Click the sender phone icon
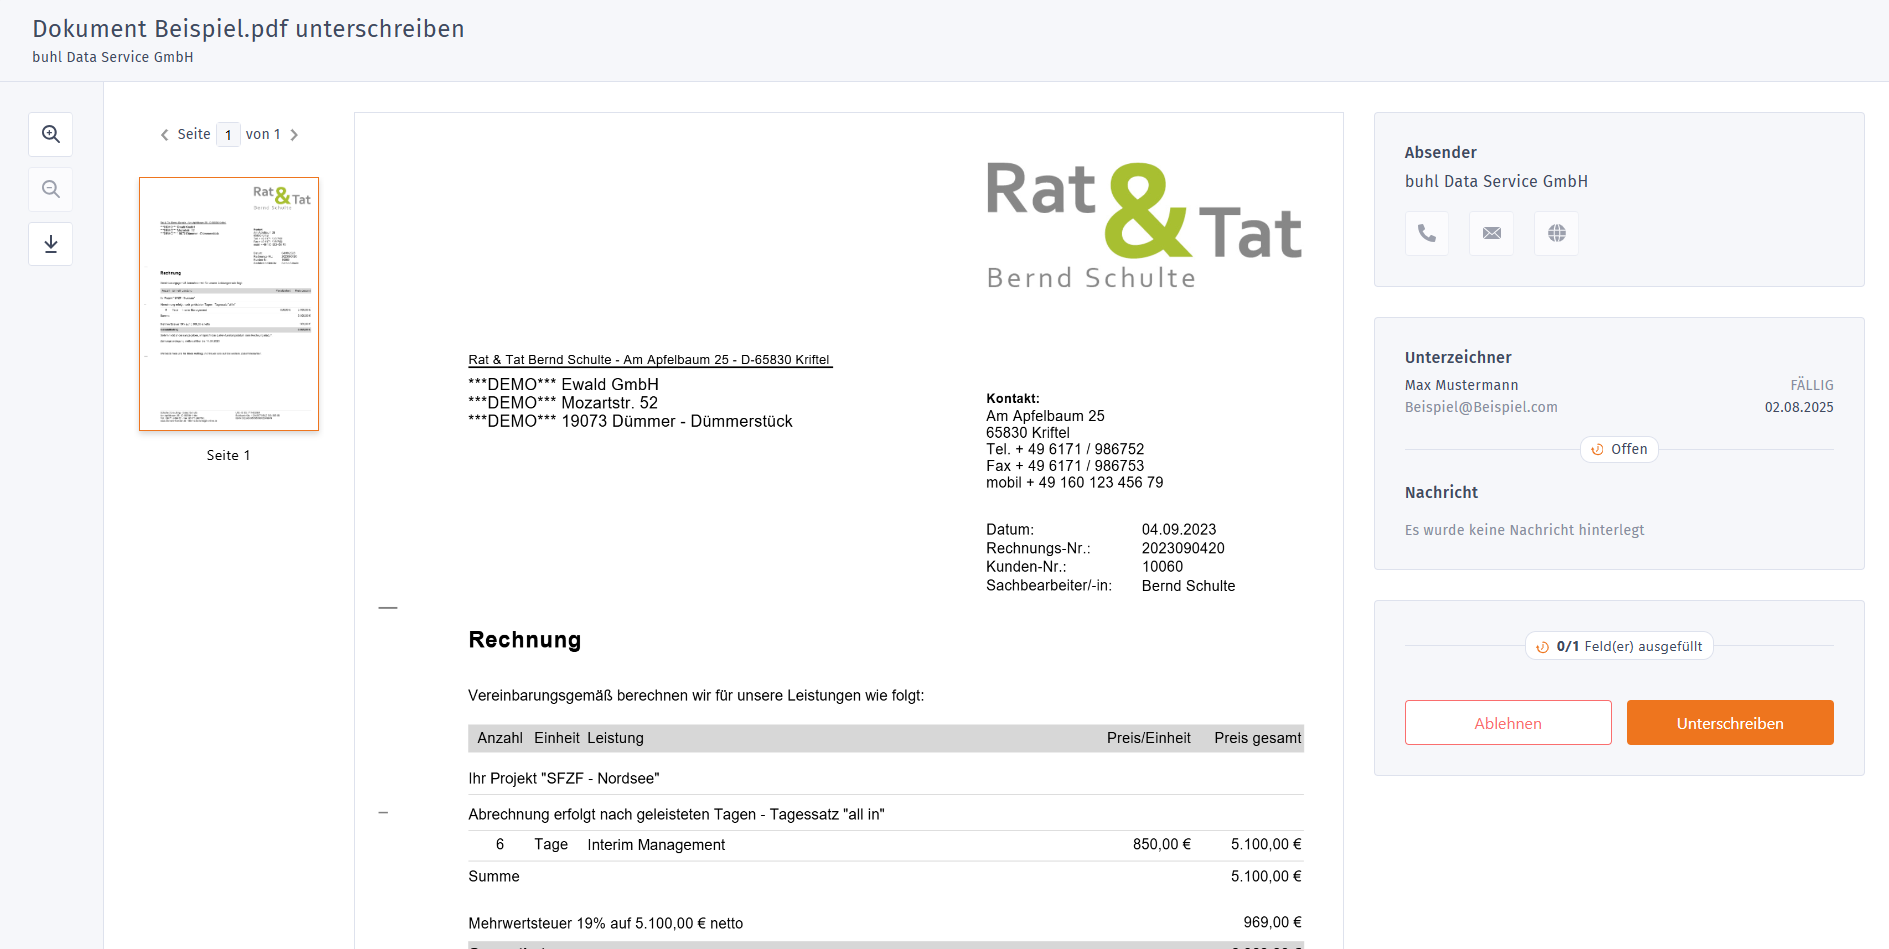 (x=1427, y=233)
